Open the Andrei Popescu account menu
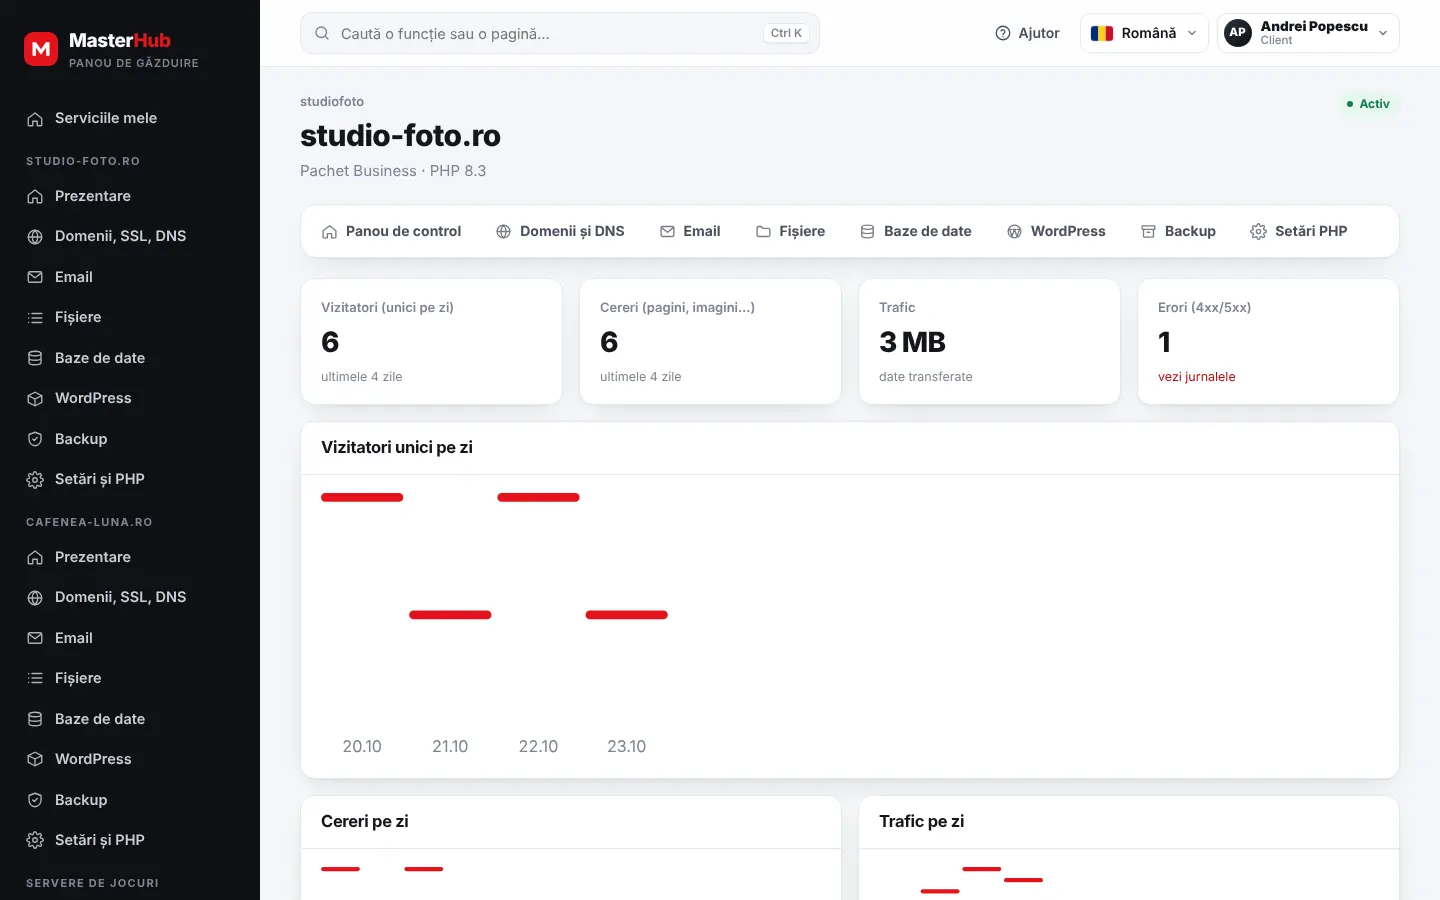 tap(1308, 33)
